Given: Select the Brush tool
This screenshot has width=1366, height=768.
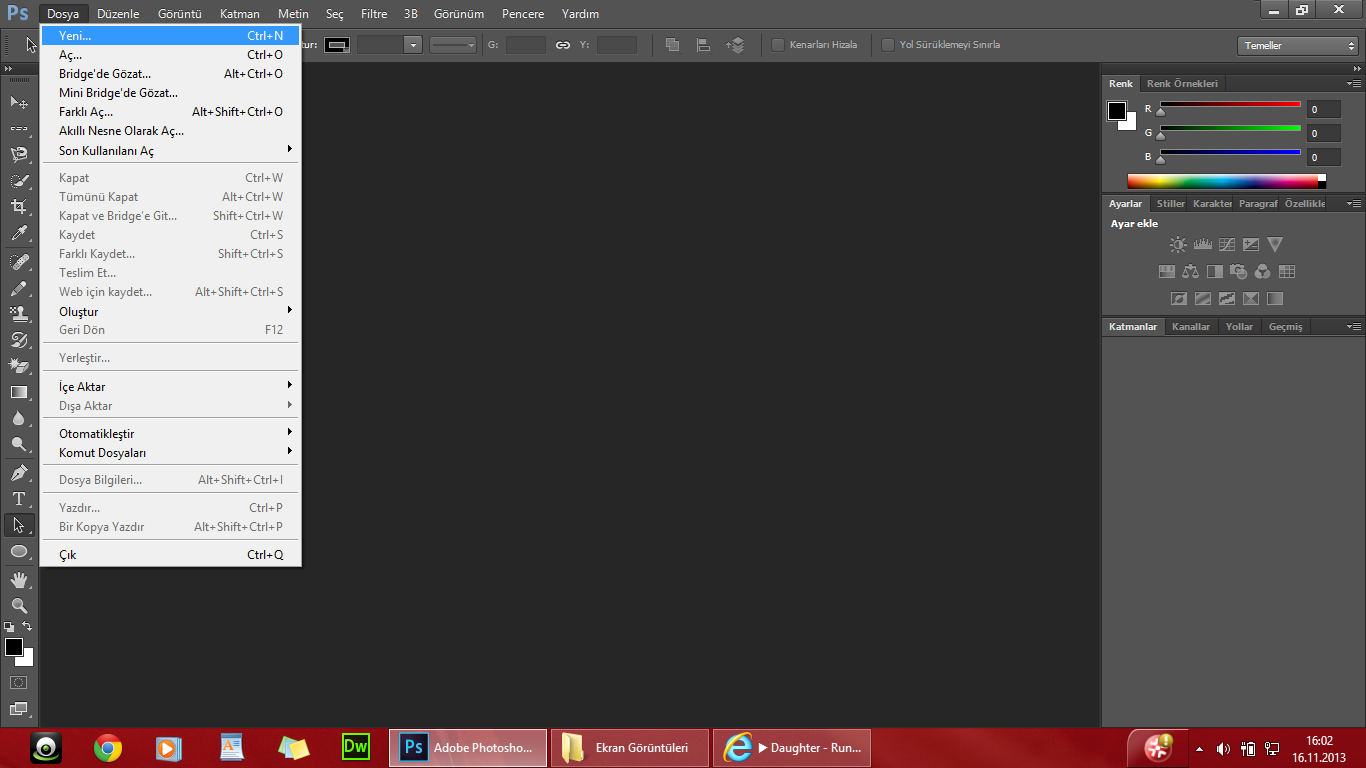Looking at the screenshot, I should pyautogui.click(x=19, y=288).
